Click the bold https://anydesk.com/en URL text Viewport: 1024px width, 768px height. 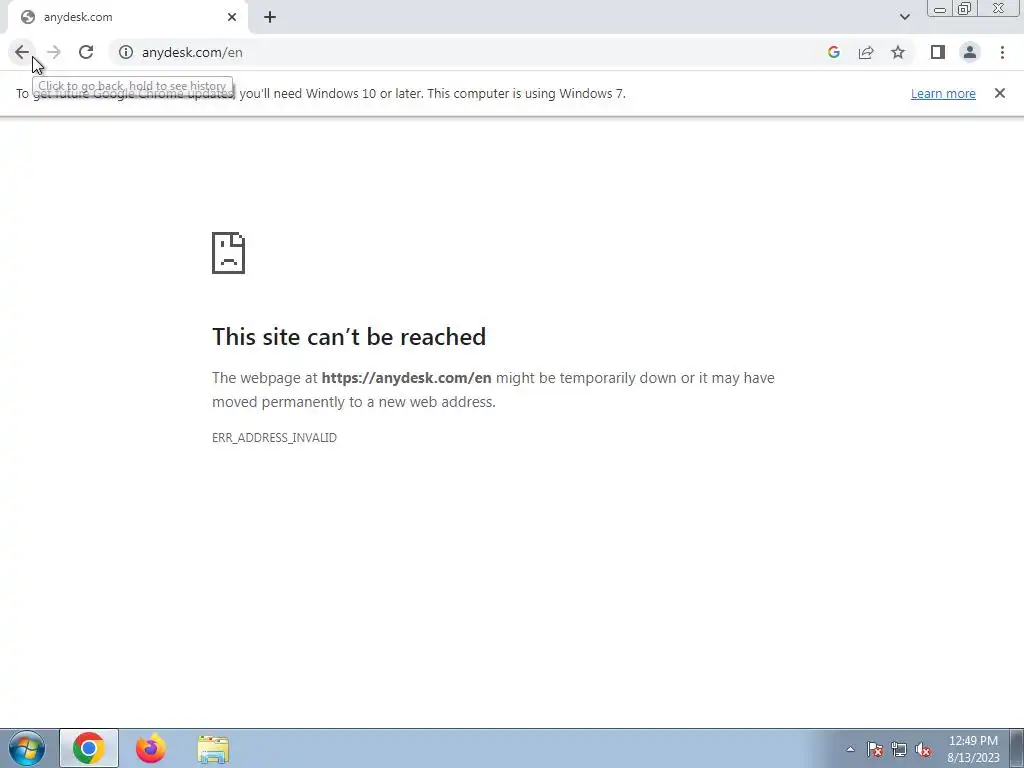coord(406,378)
